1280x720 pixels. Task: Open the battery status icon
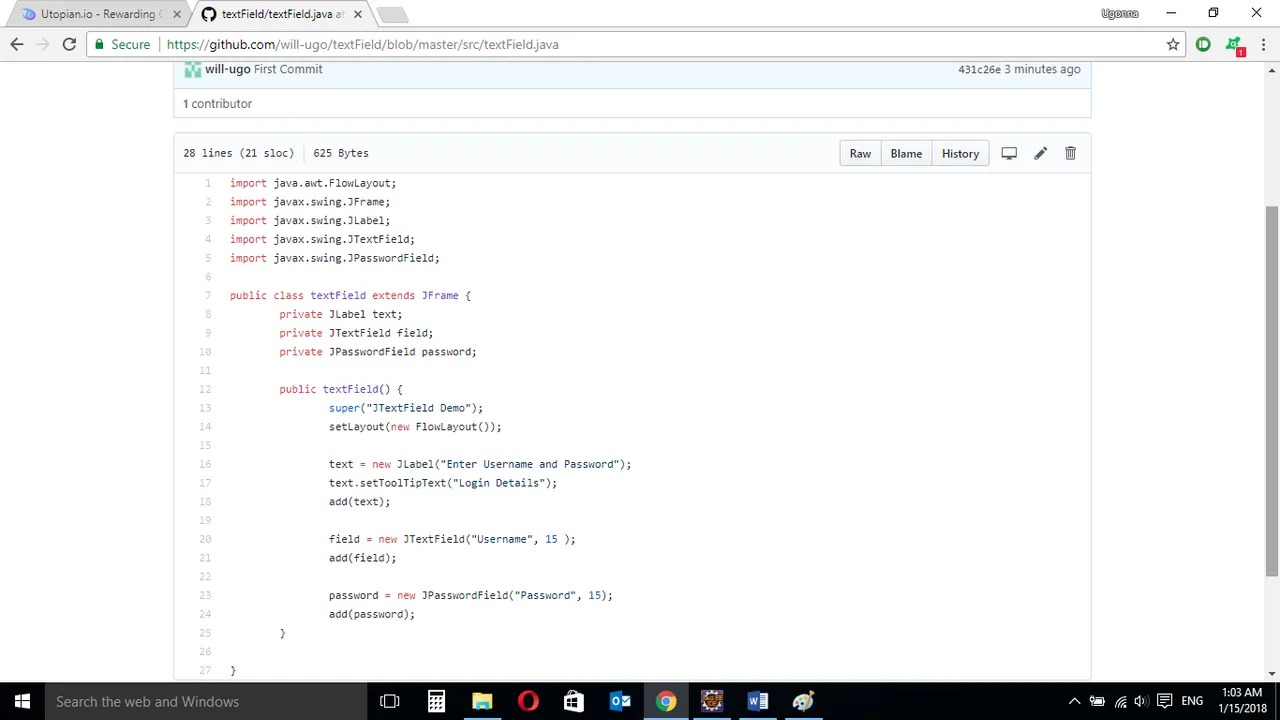(x=1097, y=701)
